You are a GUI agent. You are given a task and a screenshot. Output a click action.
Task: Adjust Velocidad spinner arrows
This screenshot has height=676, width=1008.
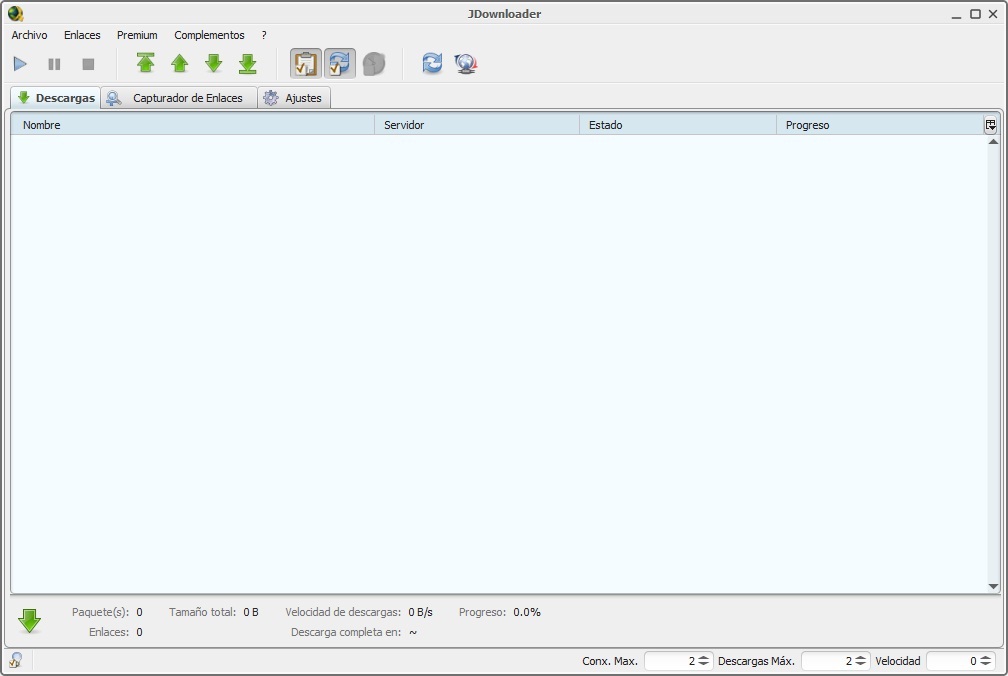(986, 661)
